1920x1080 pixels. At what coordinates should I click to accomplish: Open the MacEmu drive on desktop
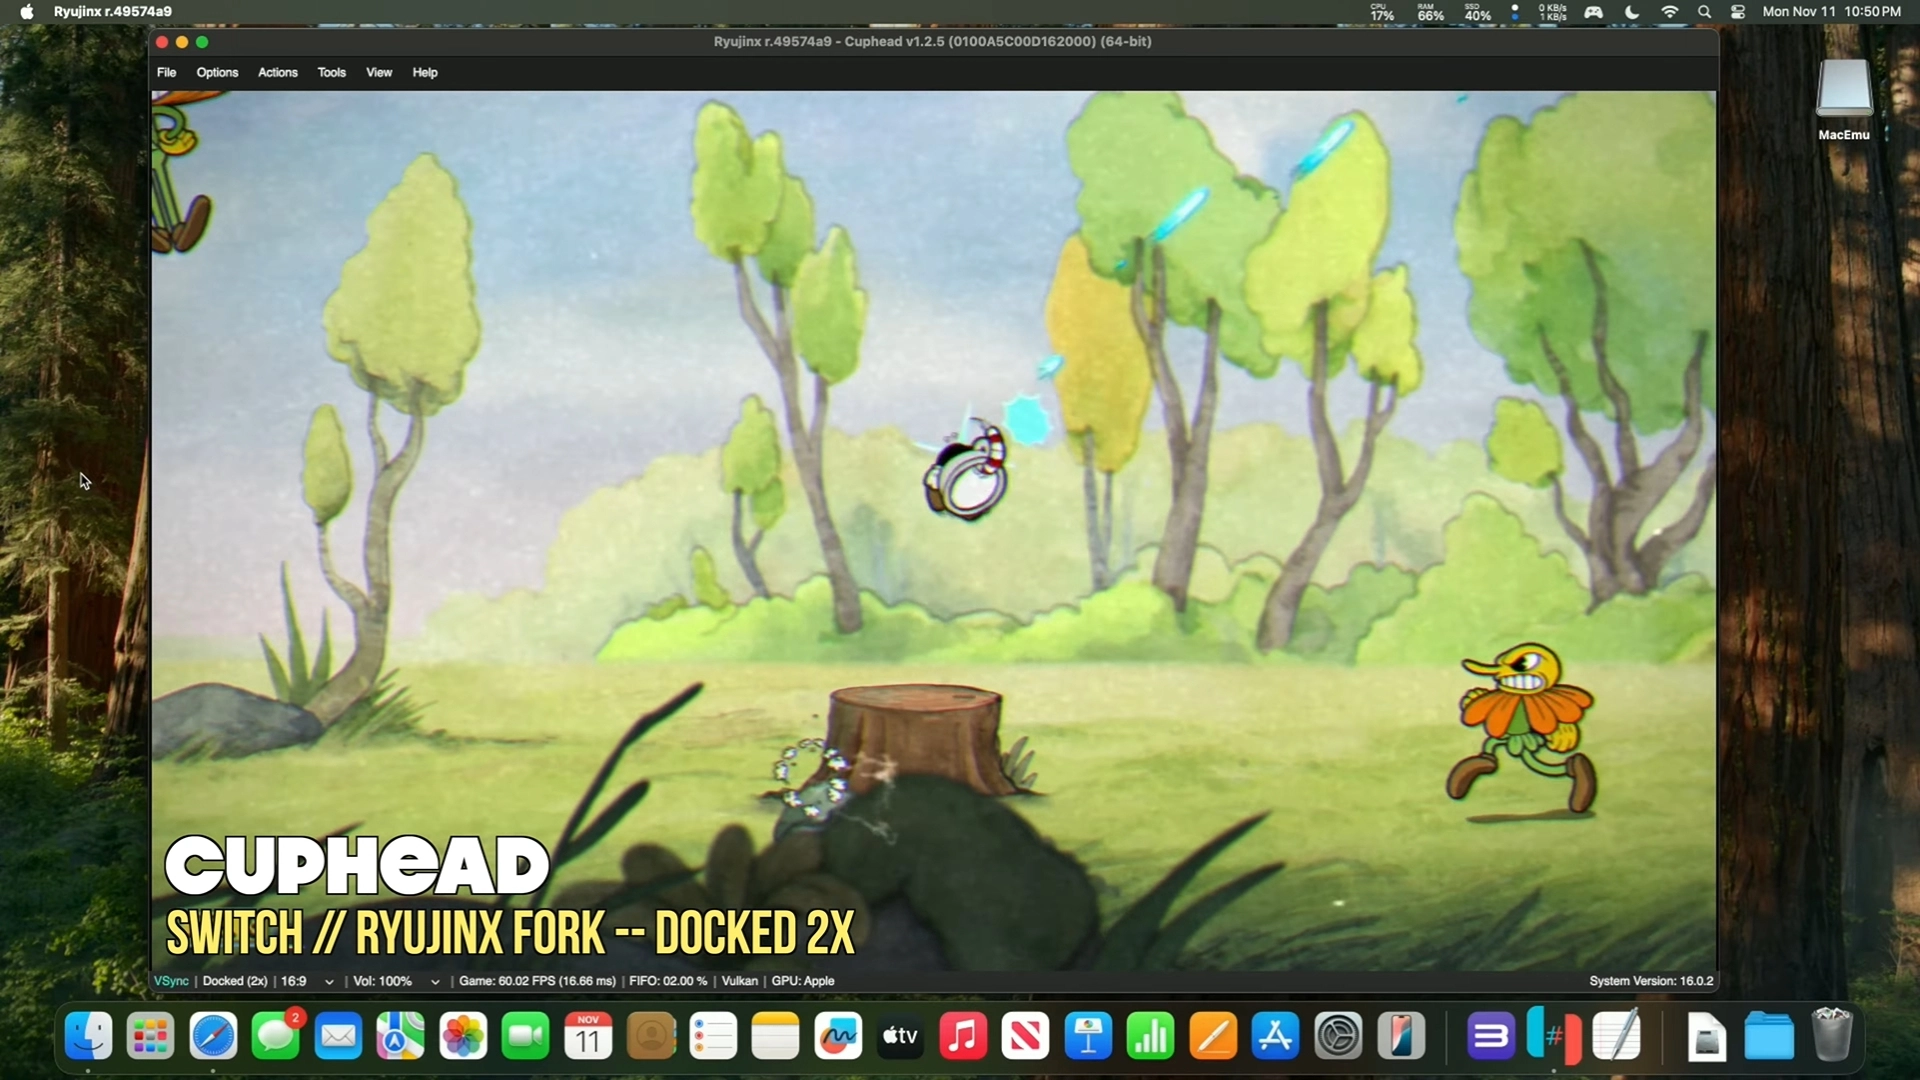pos(1843,90)
